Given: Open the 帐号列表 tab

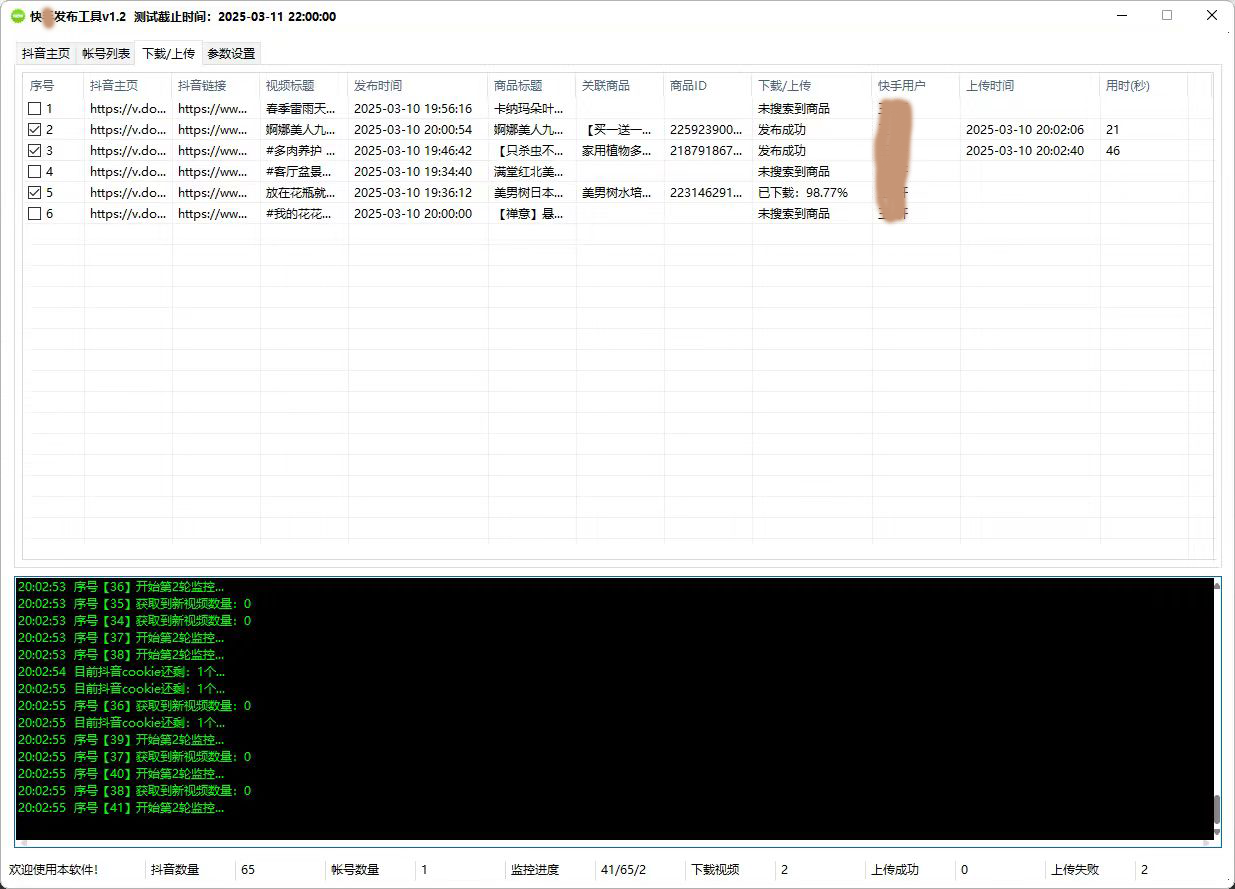Looking at the screenshot, I should [106, 54].
